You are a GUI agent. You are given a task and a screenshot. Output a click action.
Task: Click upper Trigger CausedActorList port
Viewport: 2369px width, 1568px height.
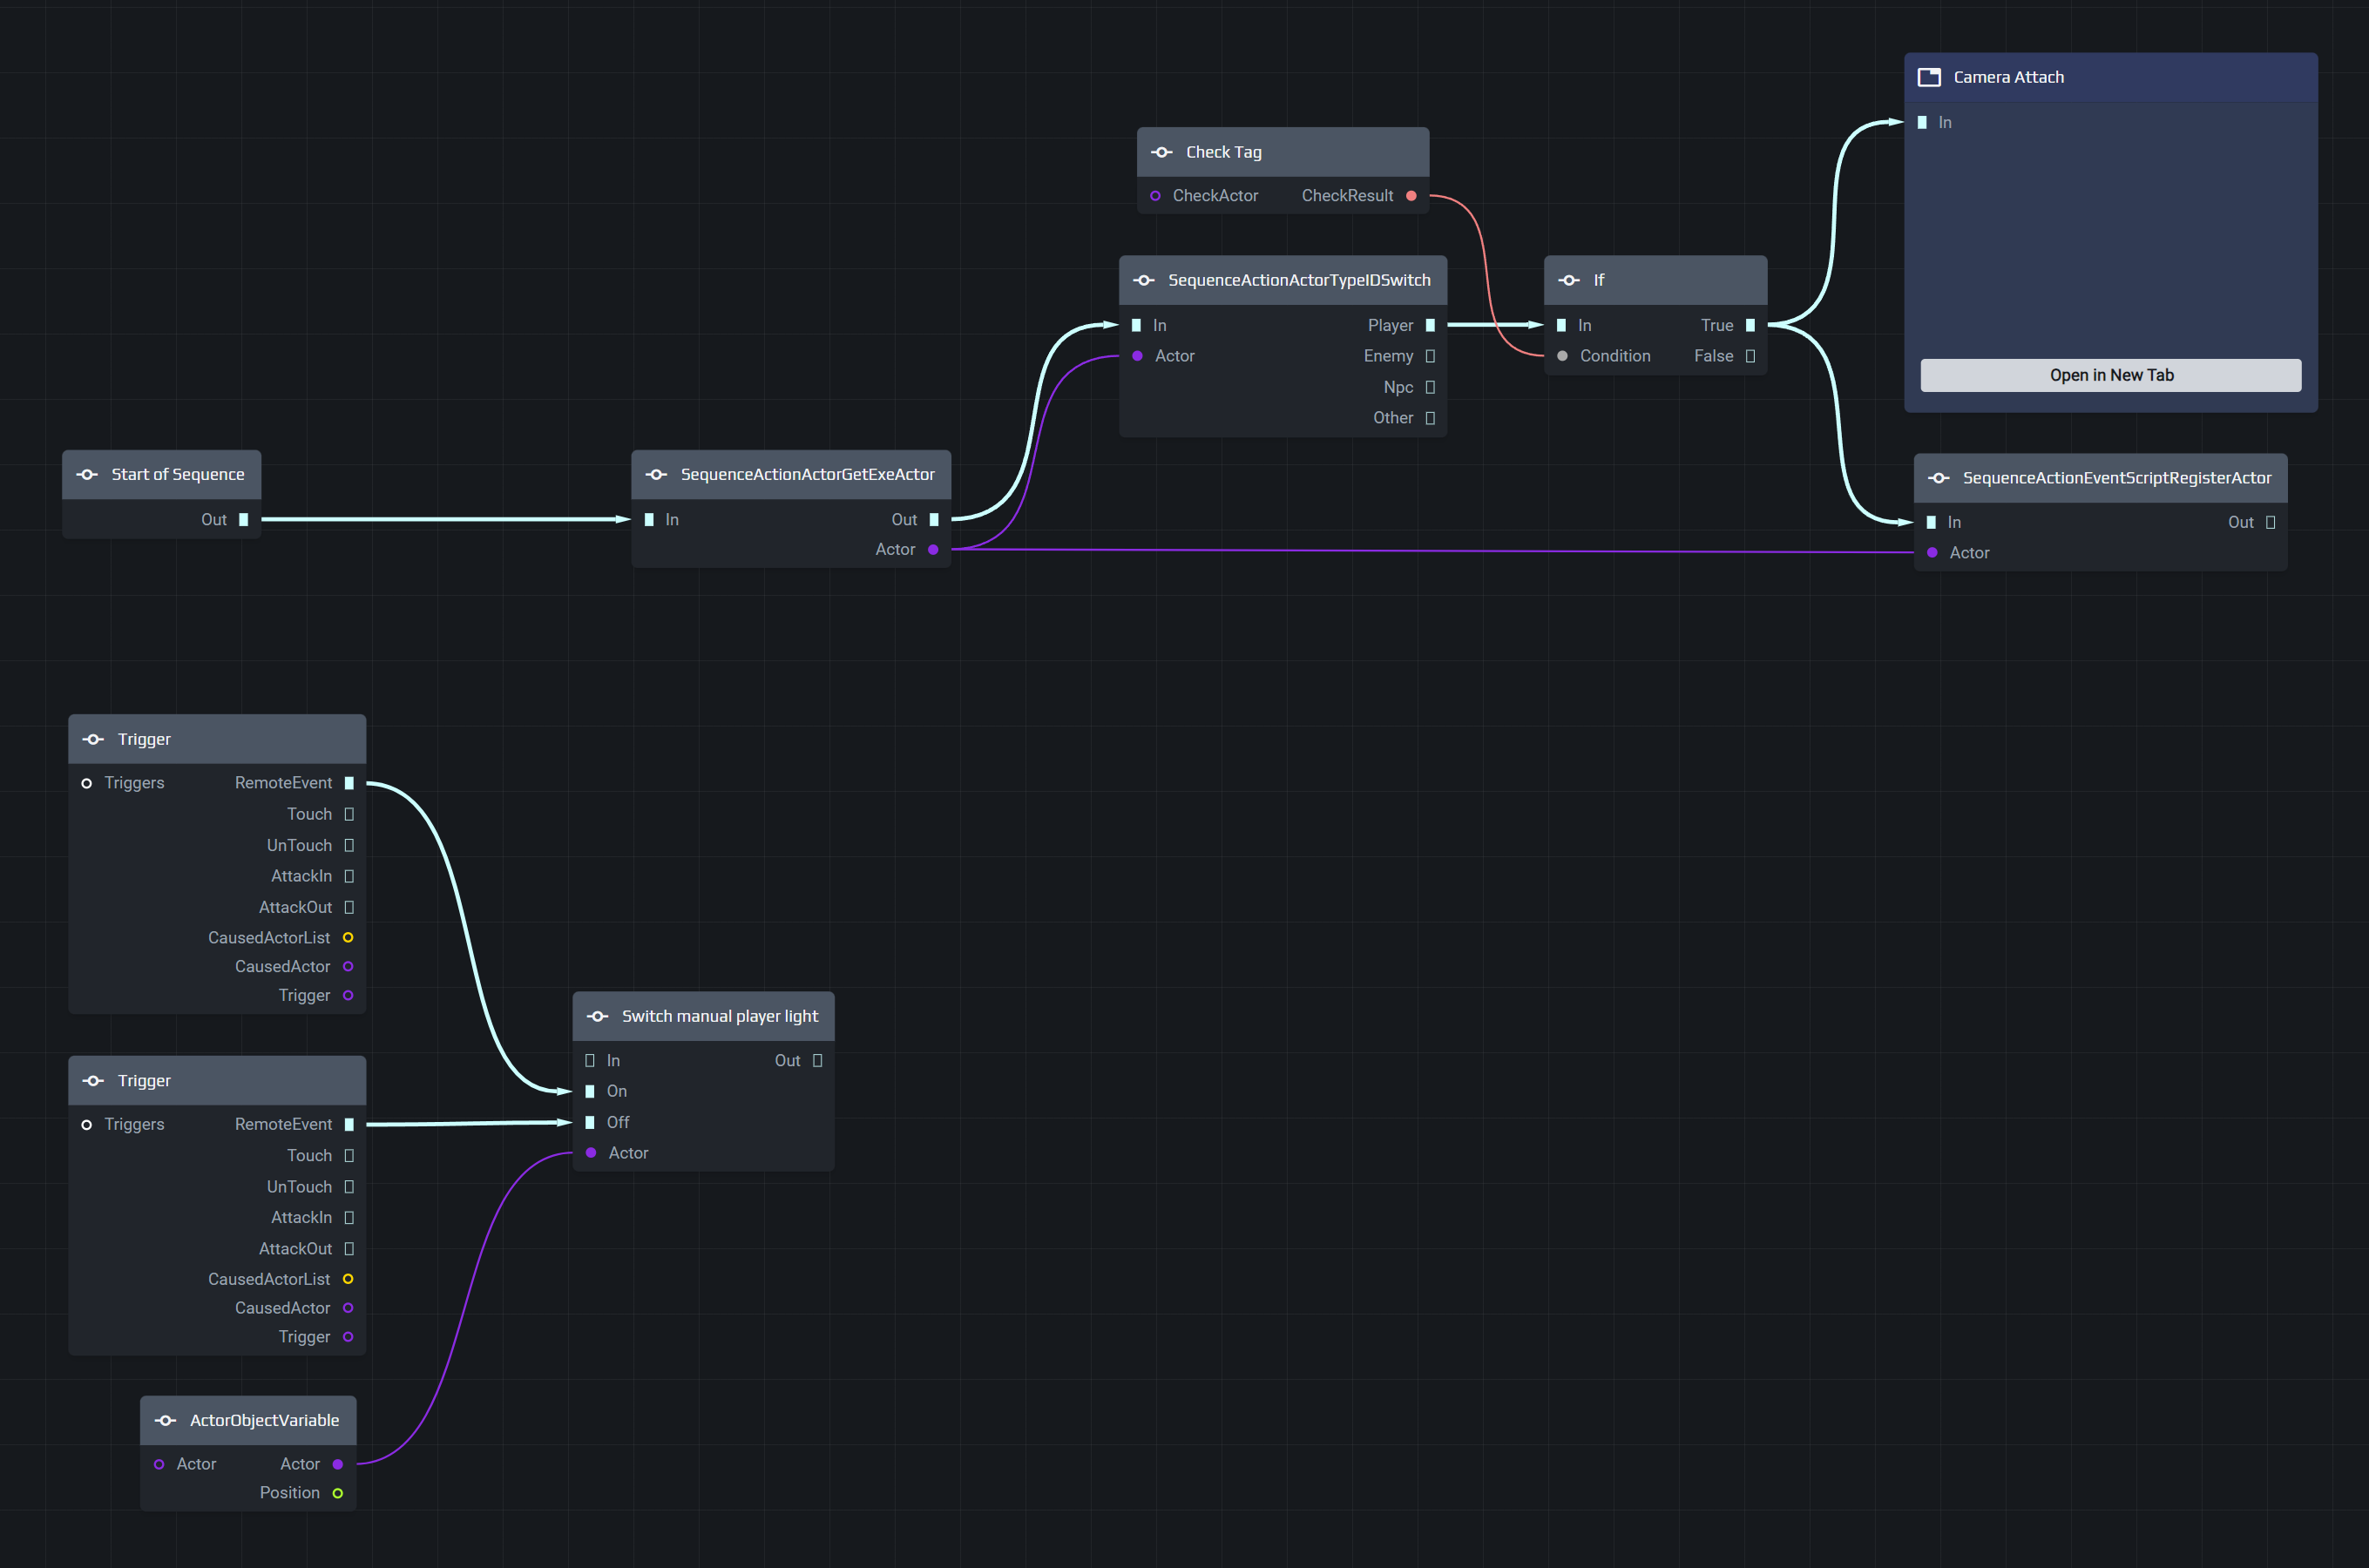(348, 937)
